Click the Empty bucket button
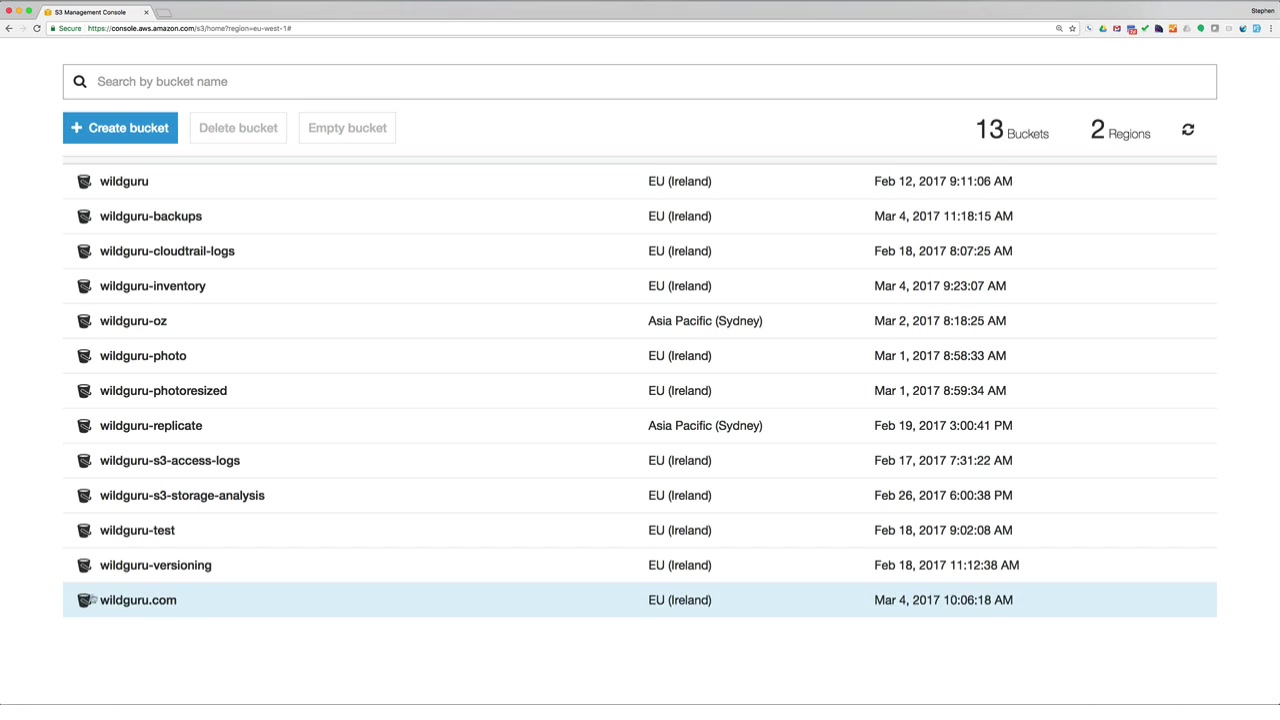 [x=347, y=128]
